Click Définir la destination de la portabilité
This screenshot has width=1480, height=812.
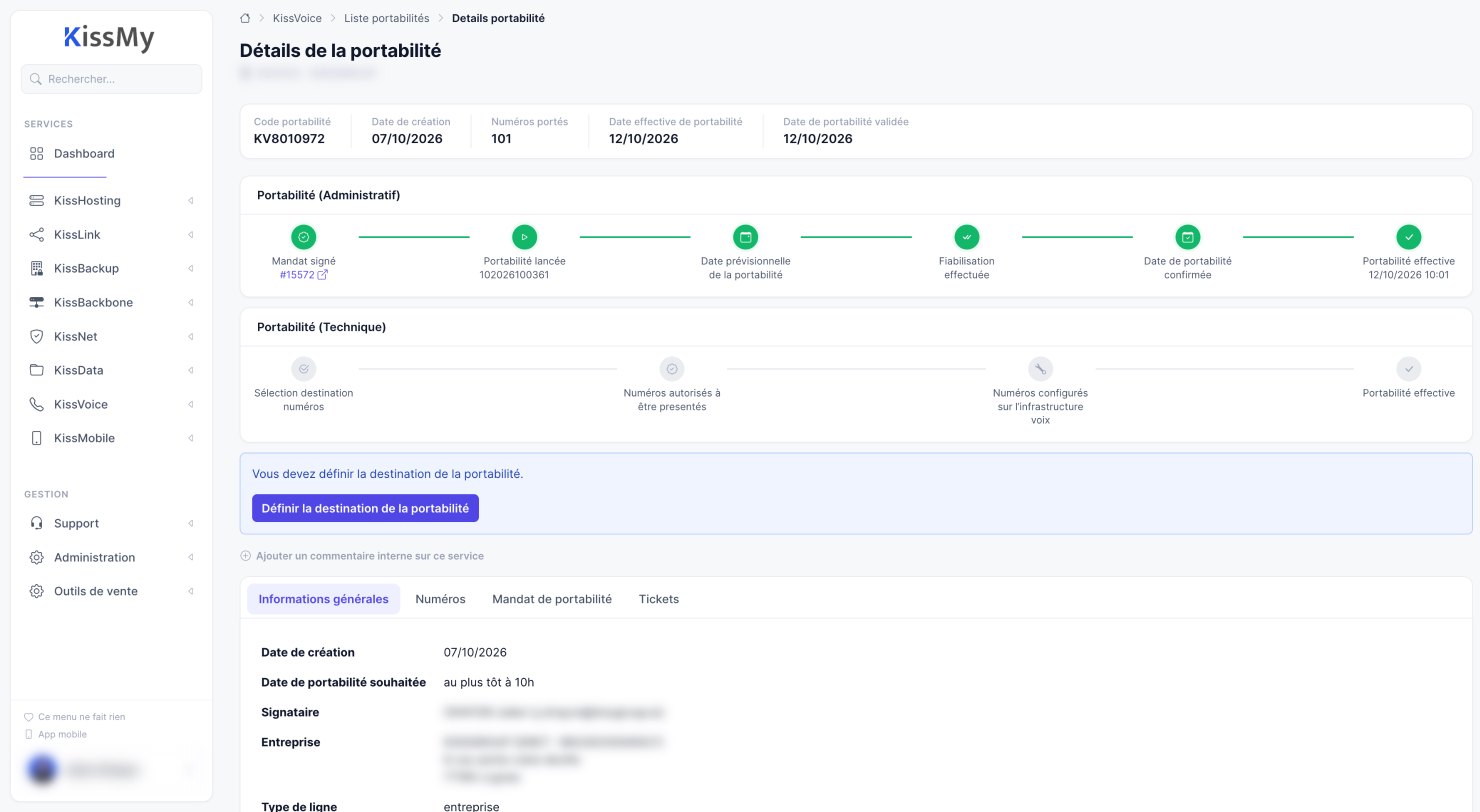coord(365,508)
